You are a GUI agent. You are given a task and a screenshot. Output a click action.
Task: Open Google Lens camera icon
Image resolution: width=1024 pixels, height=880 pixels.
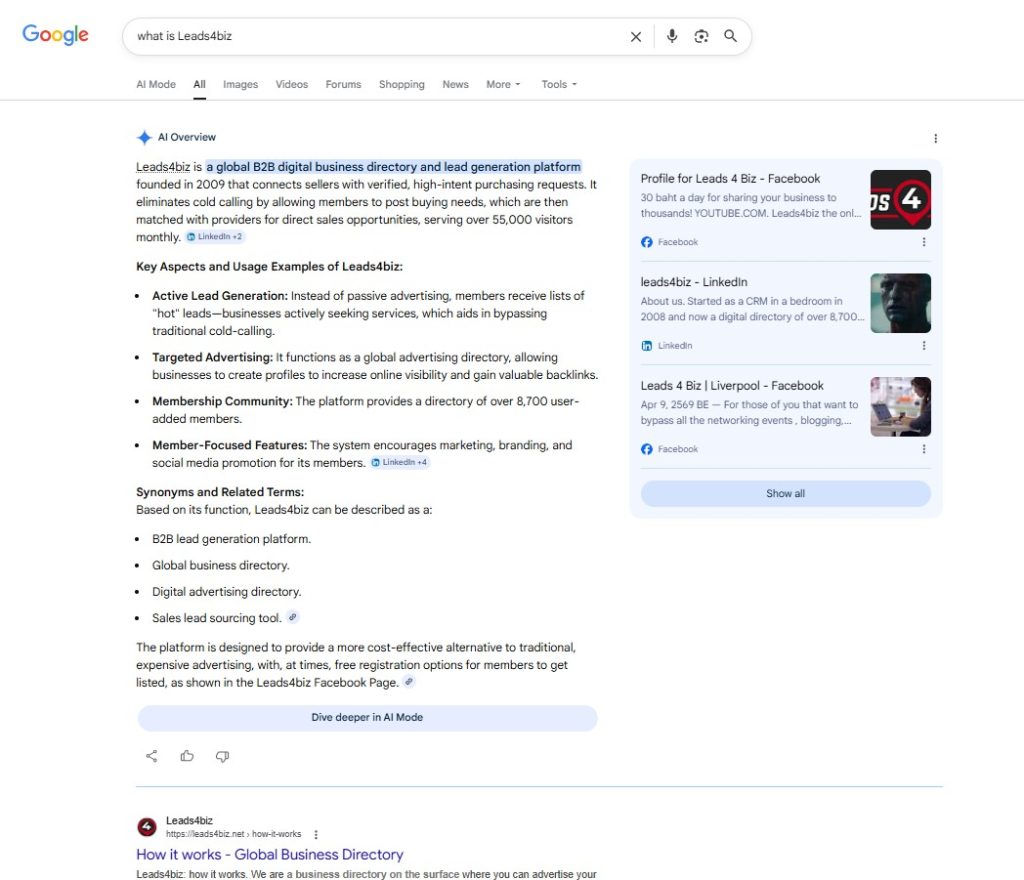tap(701, 35)
